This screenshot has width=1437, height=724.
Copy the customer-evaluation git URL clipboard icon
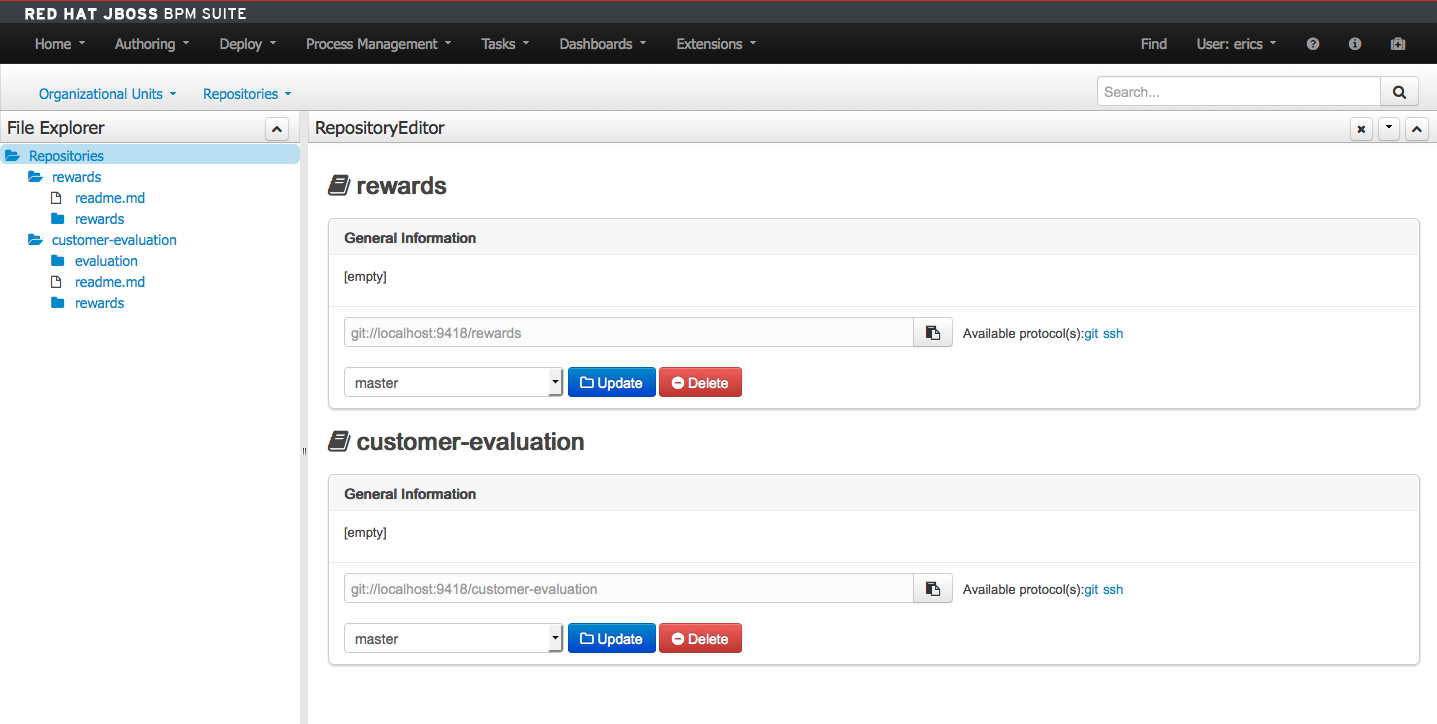(x=932, y=588)
